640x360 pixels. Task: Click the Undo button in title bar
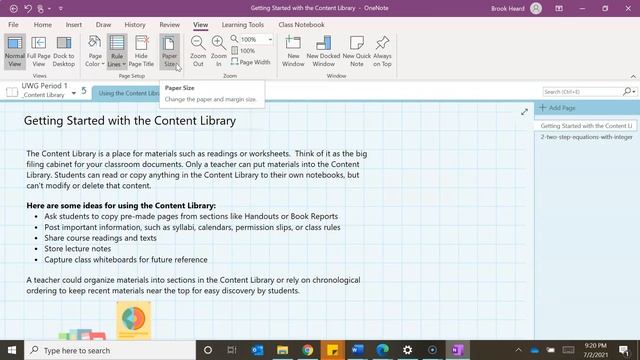tap(28, 8)
